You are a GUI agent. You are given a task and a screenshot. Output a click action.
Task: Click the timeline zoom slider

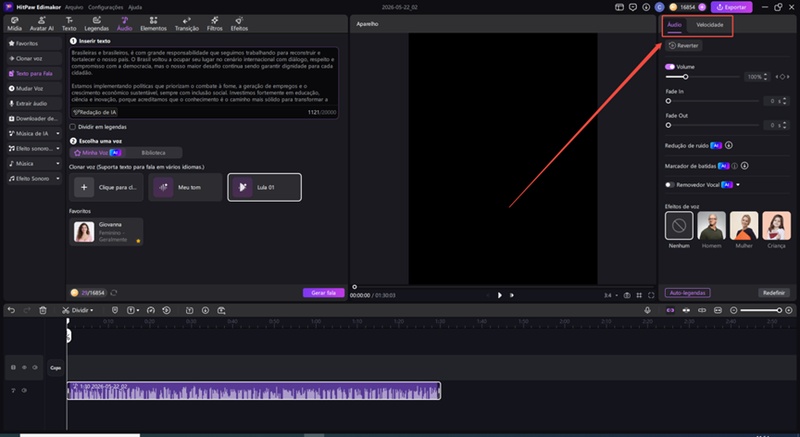pyautogui.click(x=760, y=310)
